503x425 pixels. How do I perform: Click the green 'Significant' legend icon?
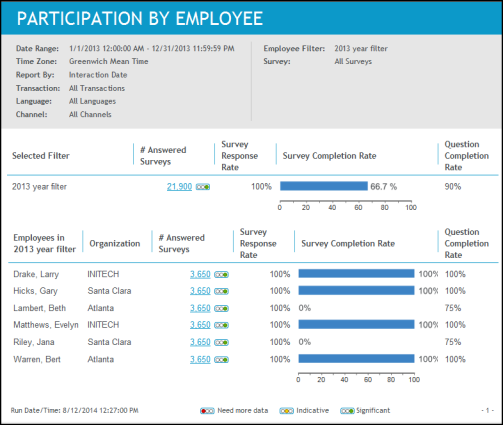(347, 411)
